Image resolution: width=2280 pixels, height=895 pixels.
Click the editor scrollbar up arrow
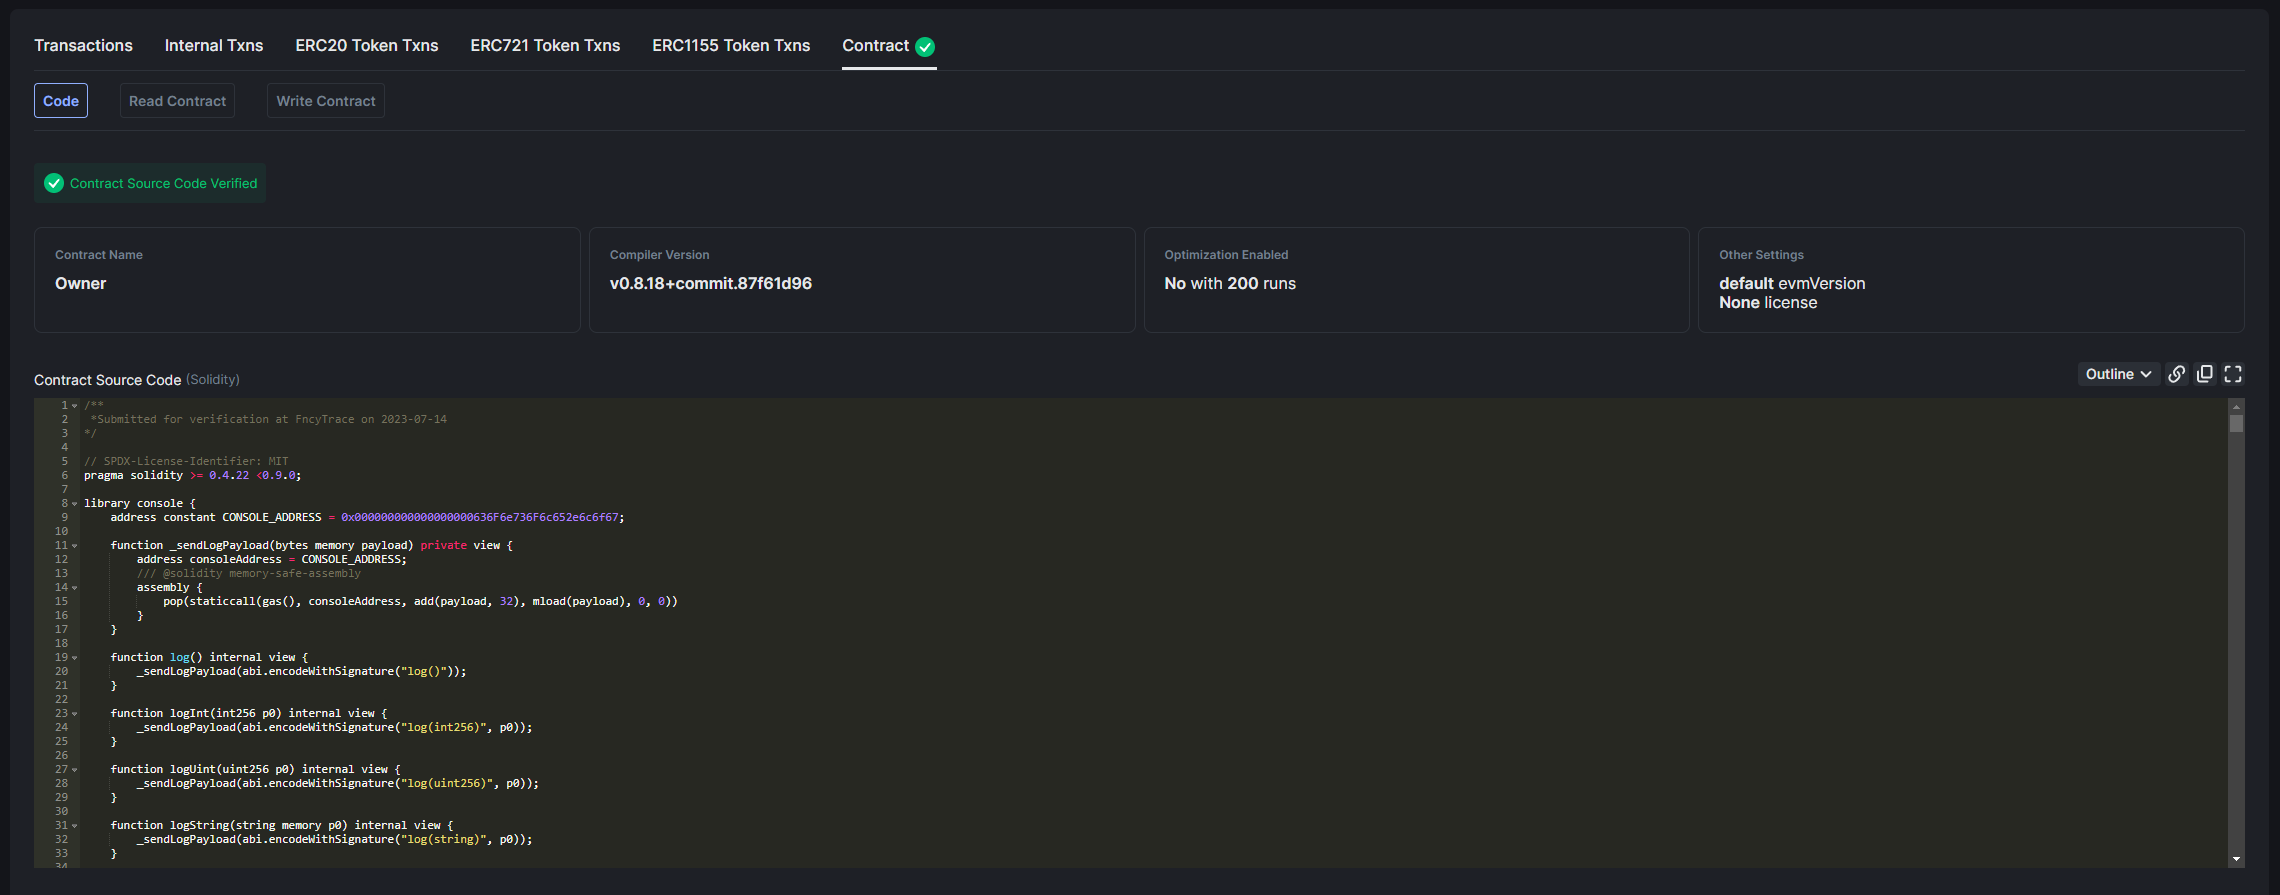point(2236,407)
